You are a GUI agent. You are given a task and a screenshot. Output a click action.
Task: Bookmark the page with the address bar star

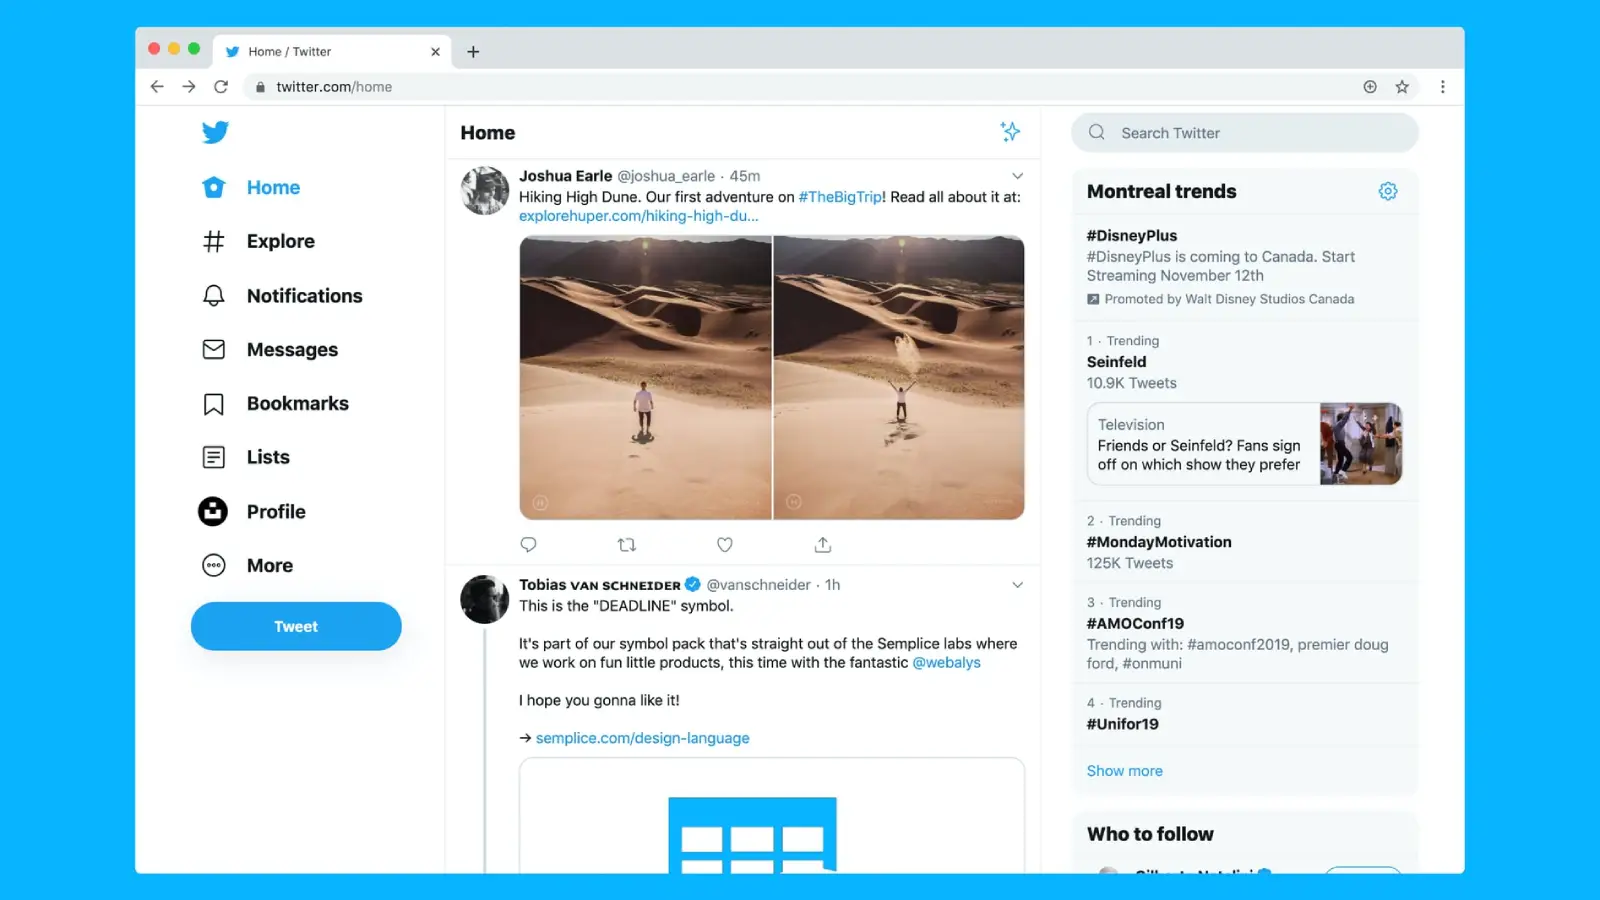point(1402,87)
